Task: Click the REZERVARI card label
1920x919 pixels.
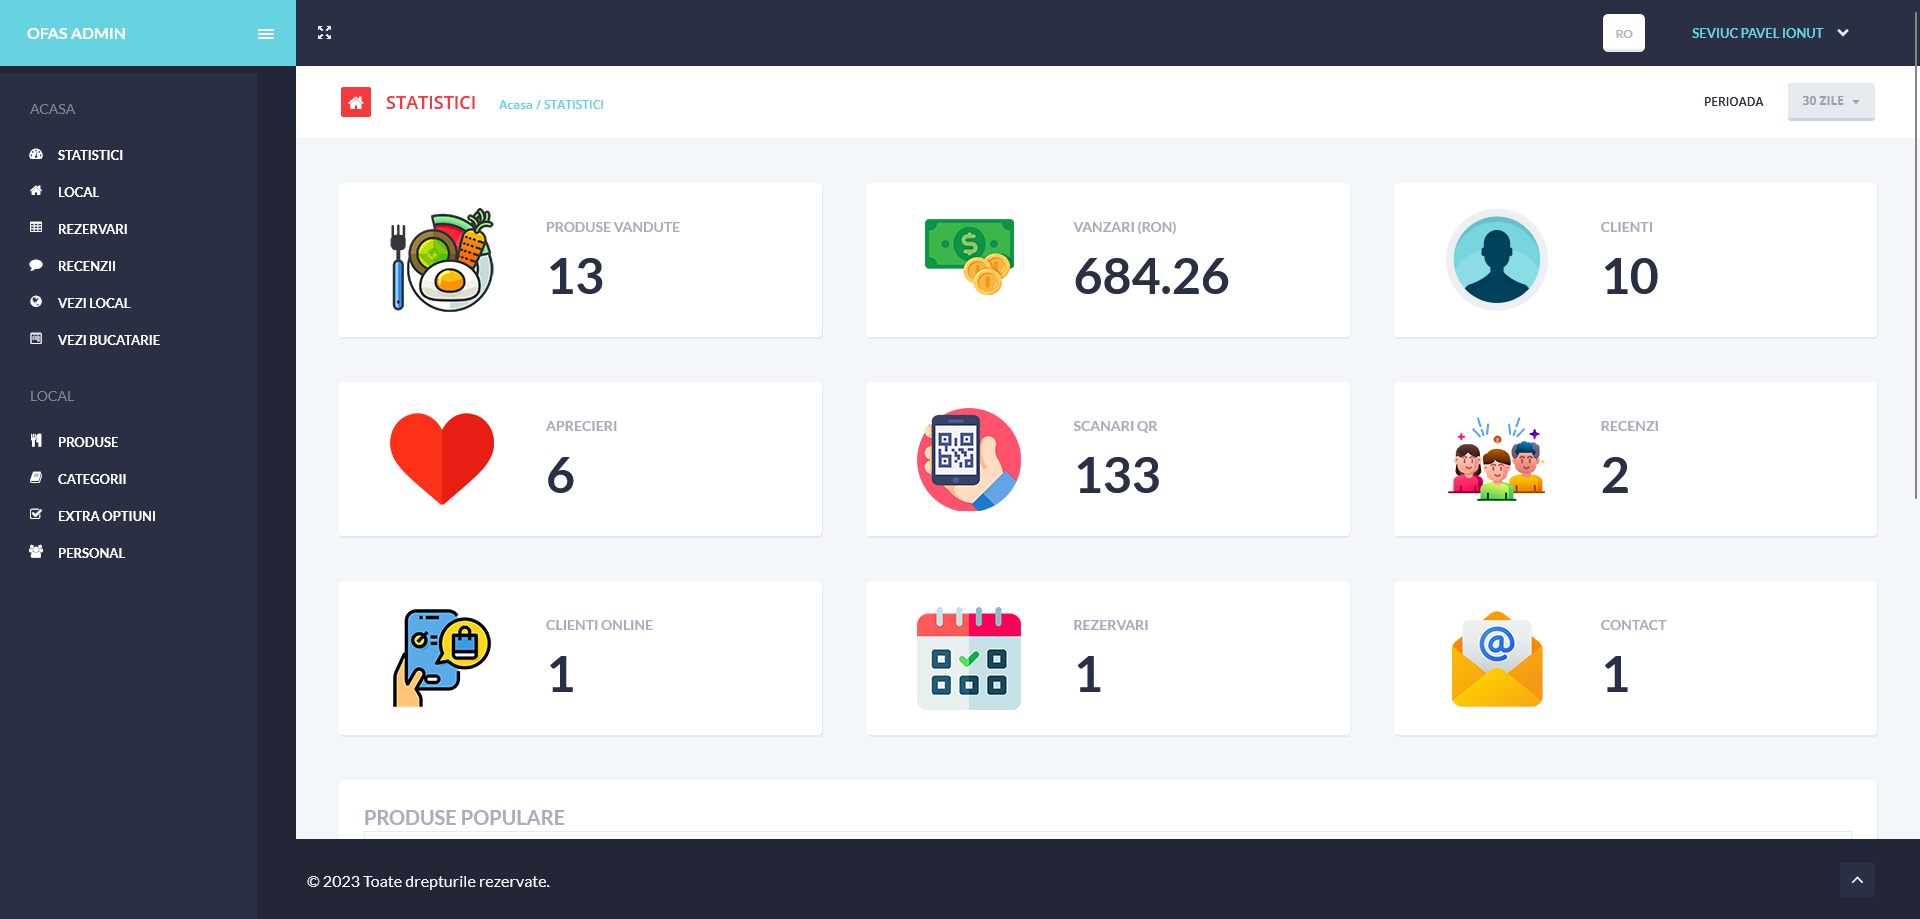Action: coord(1111,625)
